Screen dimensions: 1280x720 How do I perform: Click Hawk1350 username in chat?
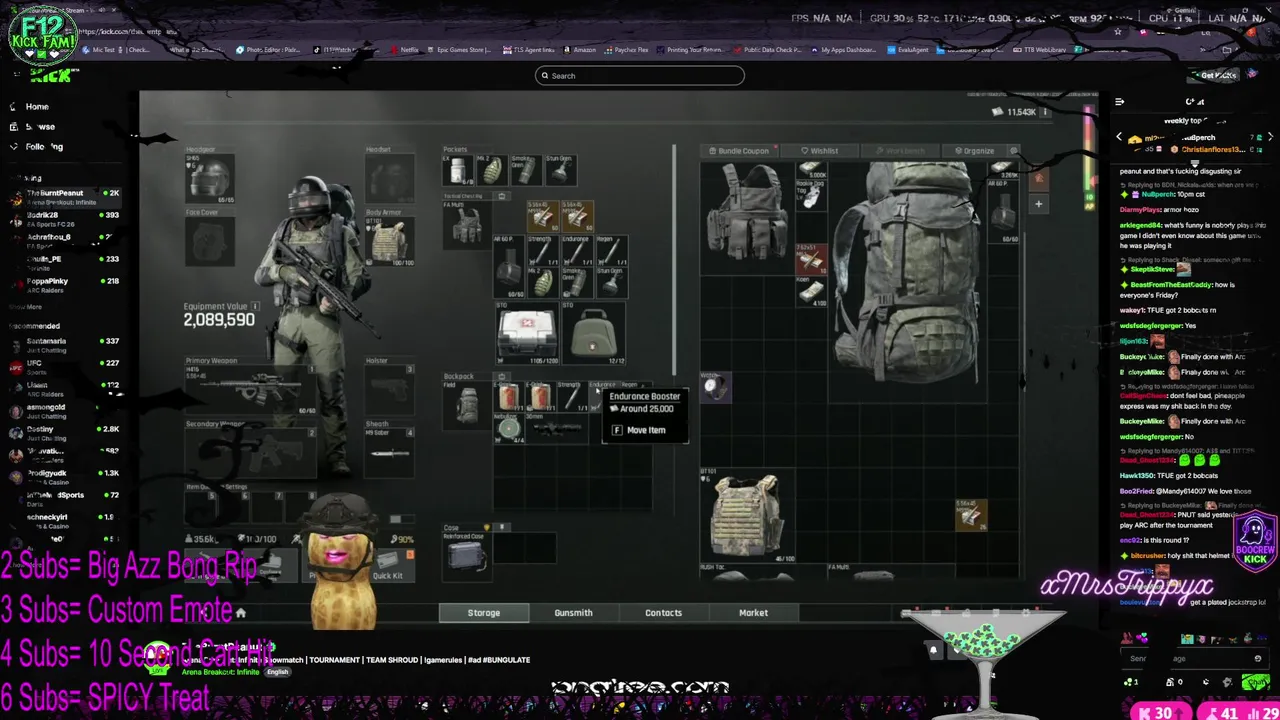[x=1138, y=476]
